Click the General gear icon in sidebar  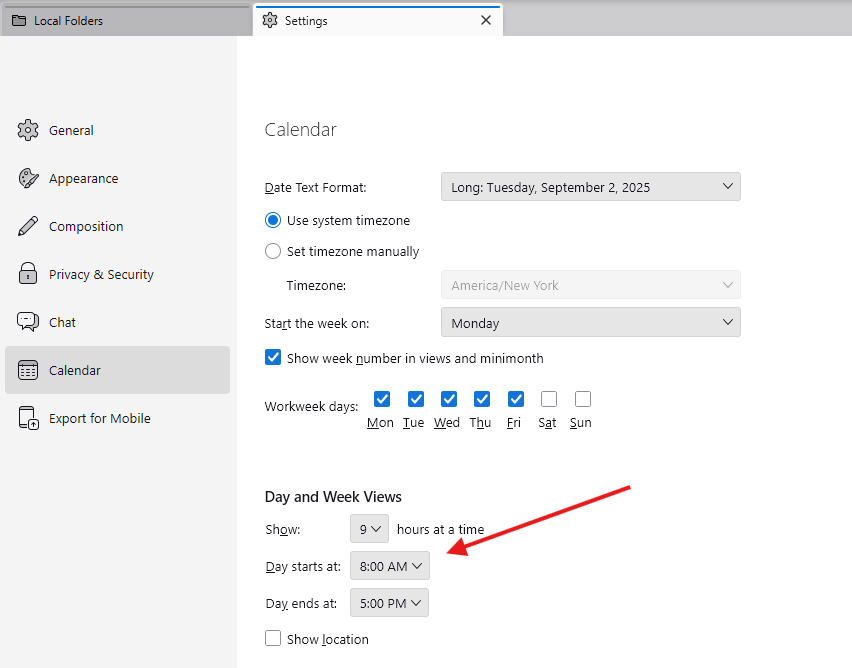(28, 130)
